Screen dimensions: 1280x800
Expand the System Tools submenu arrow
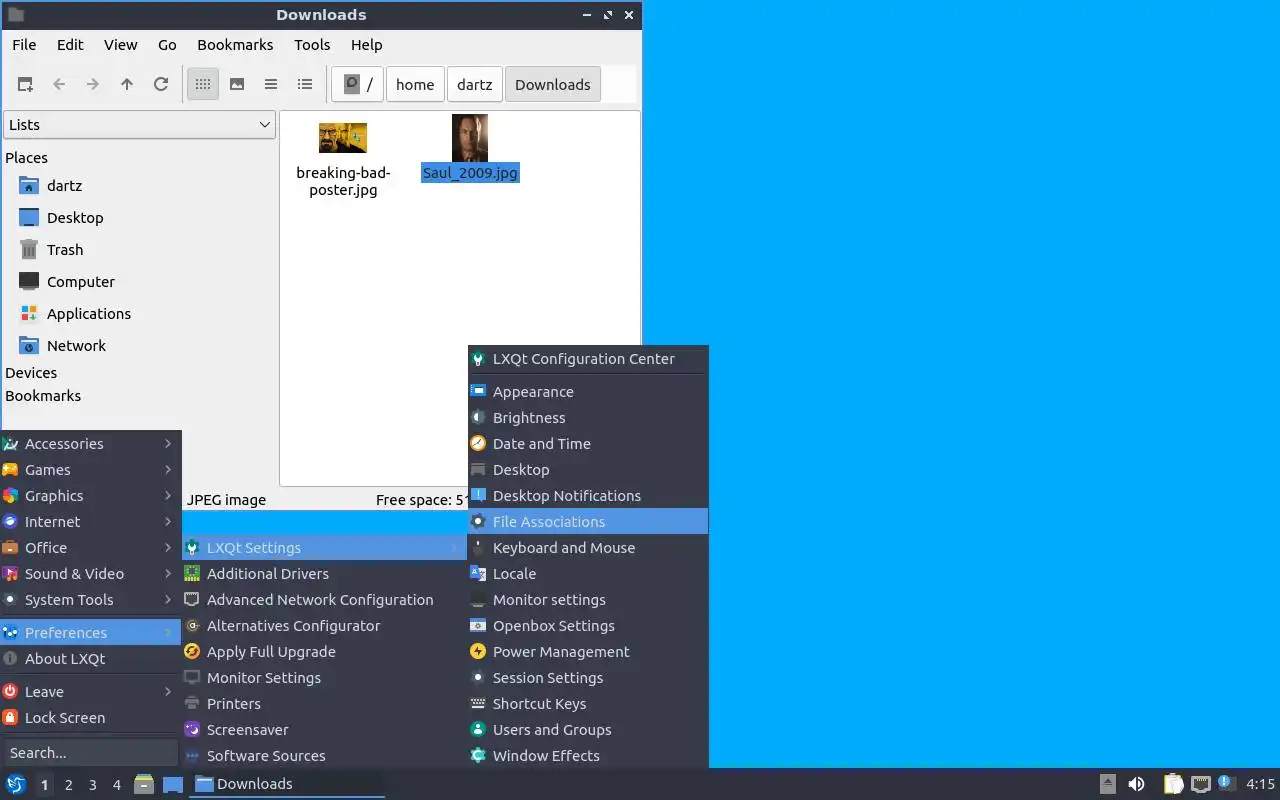point(168,600)
